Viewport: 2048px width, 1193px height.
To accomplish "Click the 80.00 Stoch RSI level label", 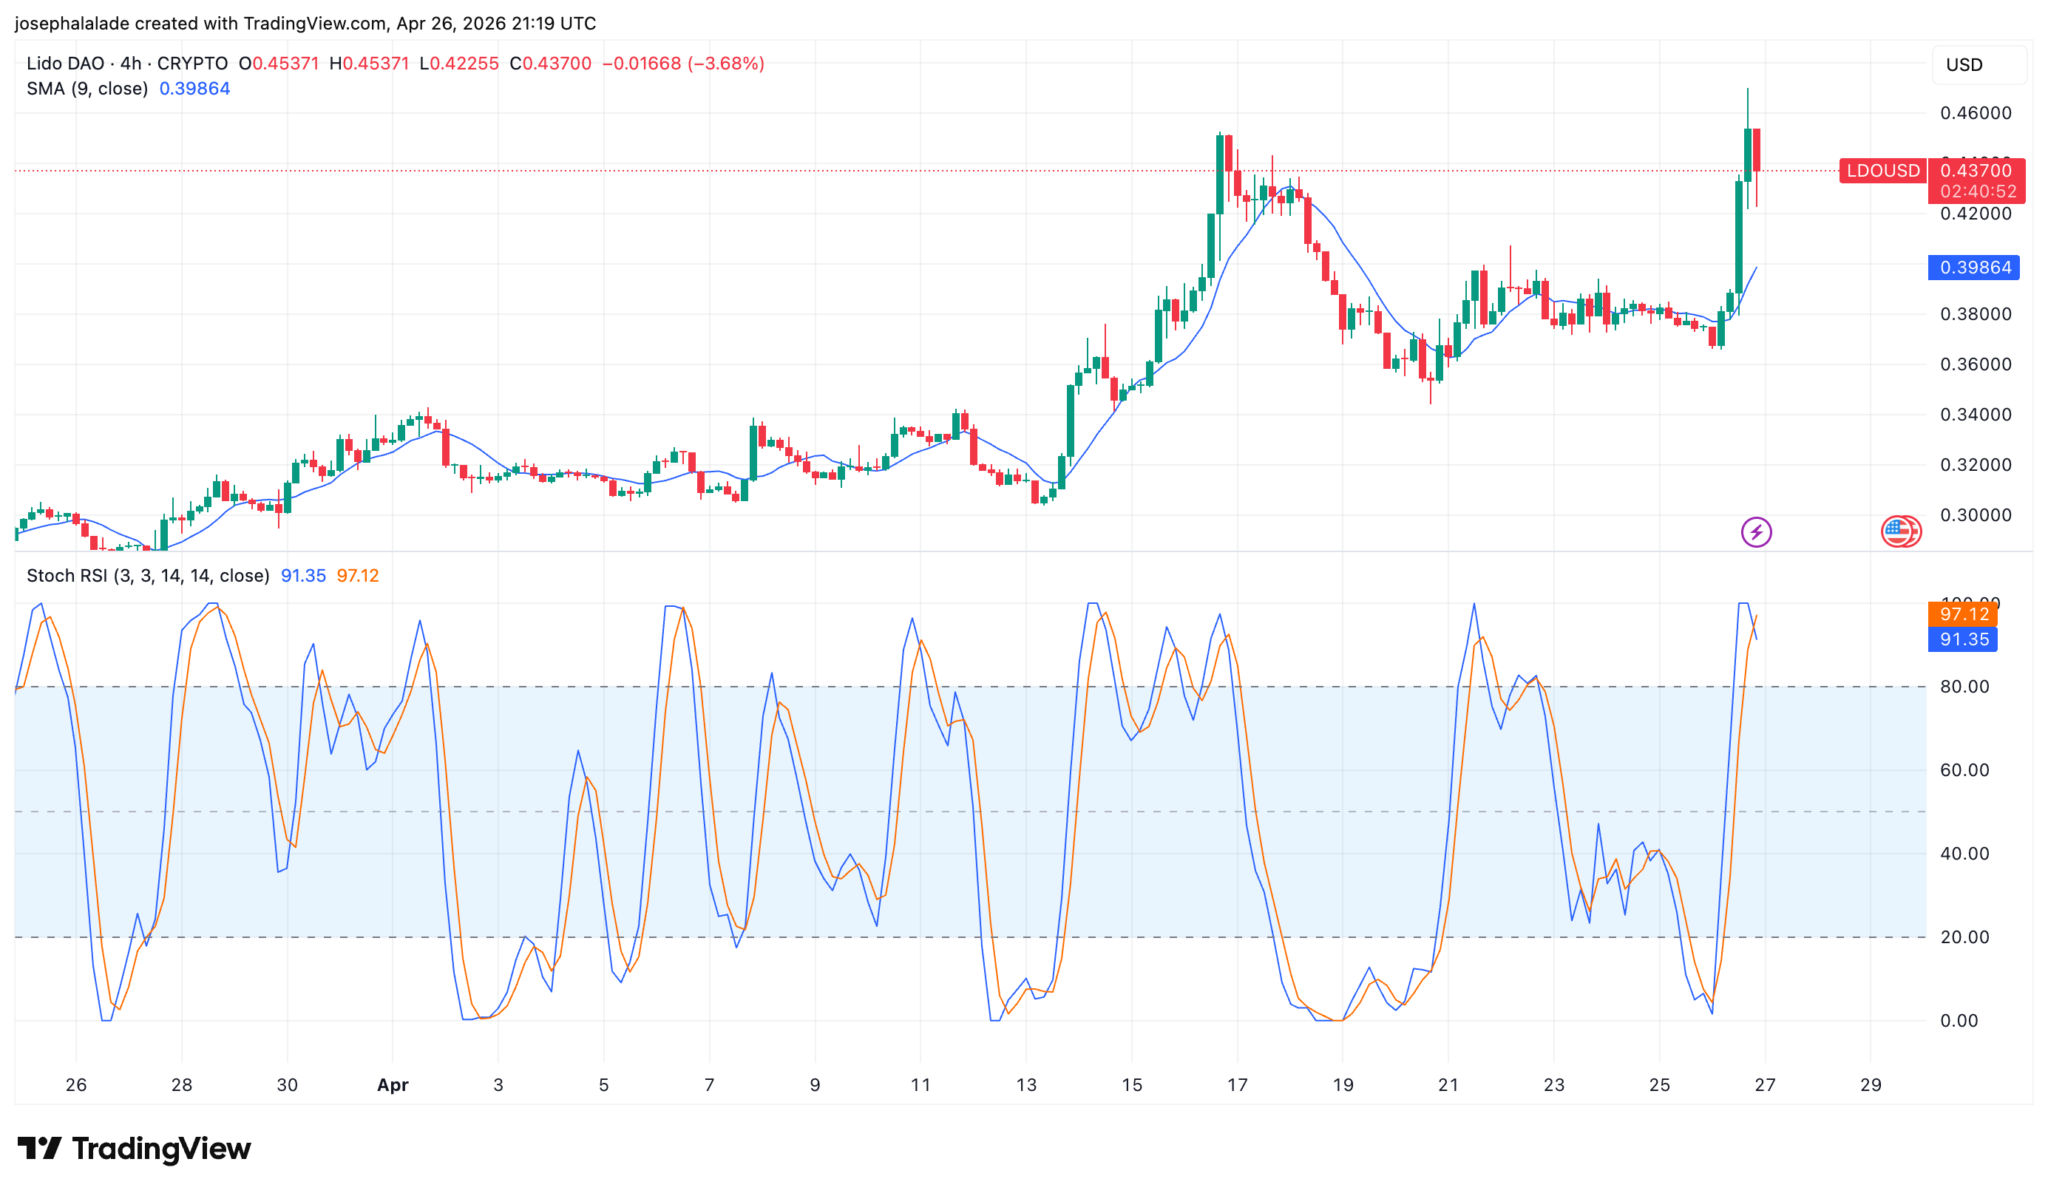I will tap(1964, 687).
